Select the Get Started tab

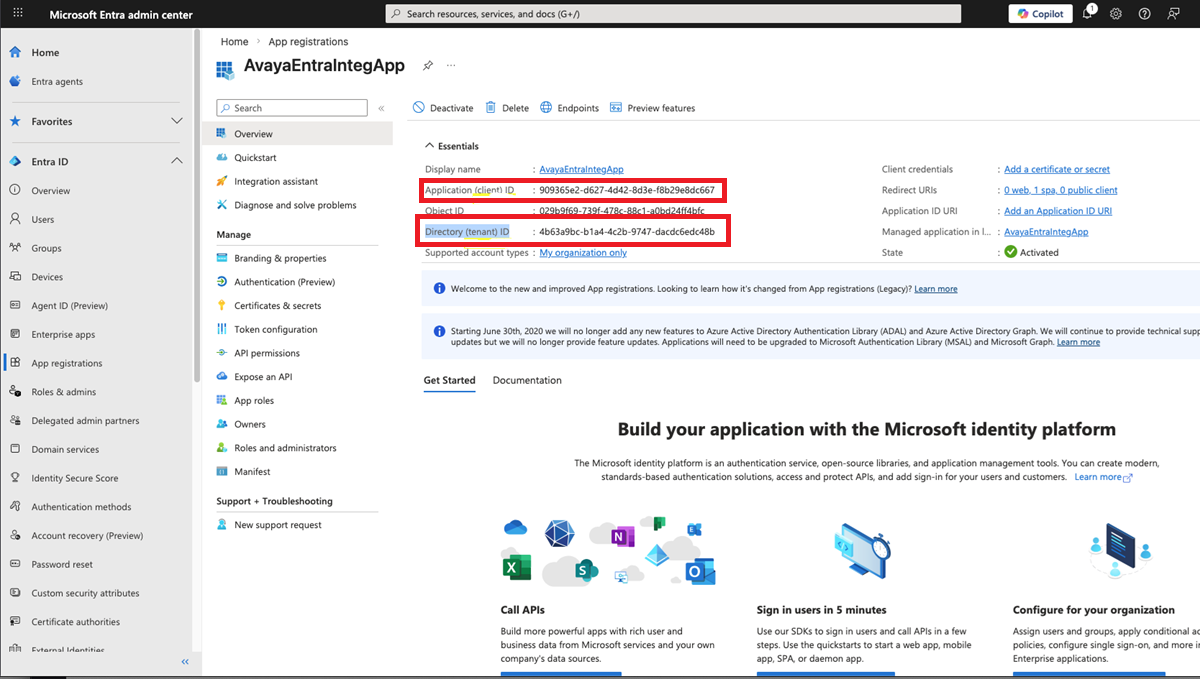tap(449, 381)
